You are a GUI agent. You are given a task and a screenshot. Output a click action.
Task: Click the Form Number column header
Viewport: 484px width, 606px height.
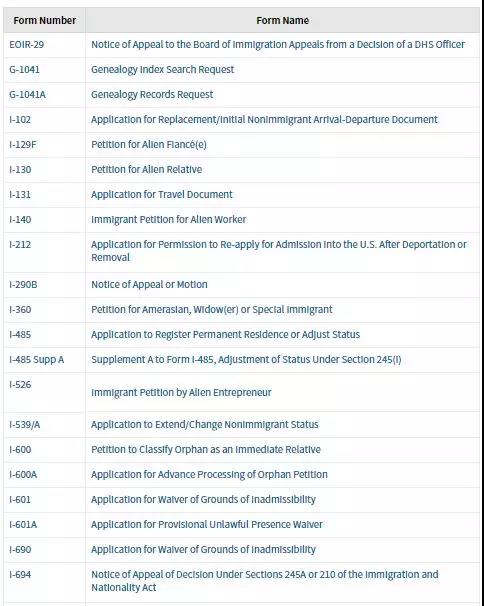[44, 20]
